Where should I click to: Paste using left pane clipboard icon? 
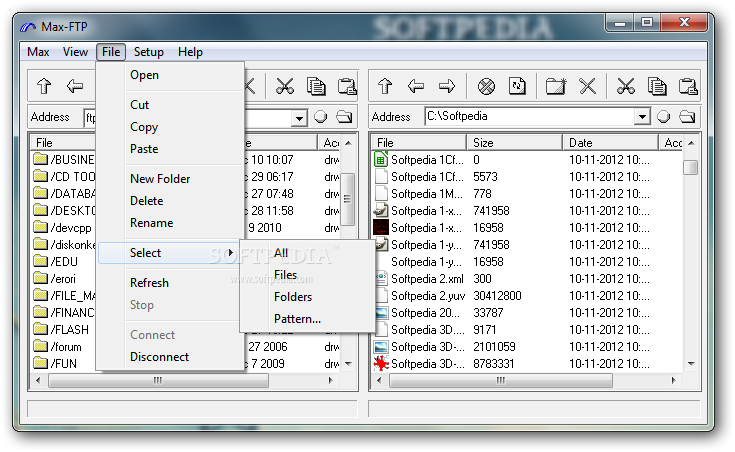[347, 86]
